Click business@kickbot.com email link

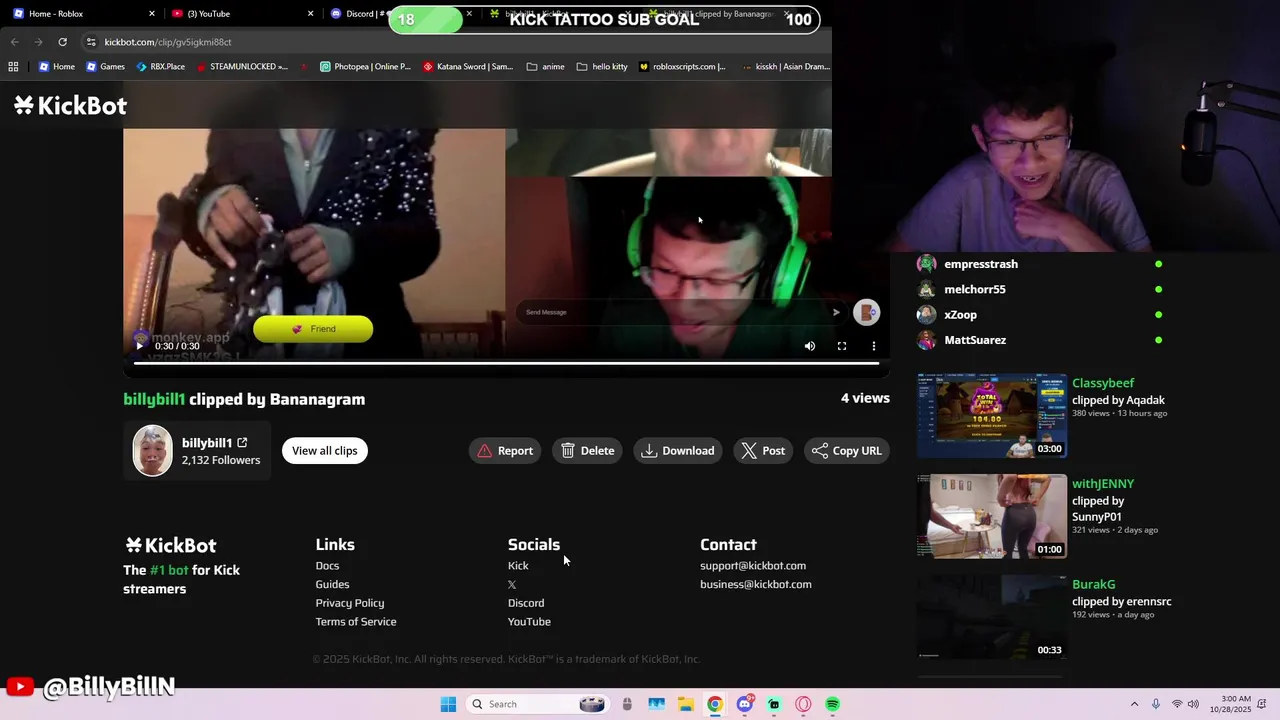click(x=756, y=585)
